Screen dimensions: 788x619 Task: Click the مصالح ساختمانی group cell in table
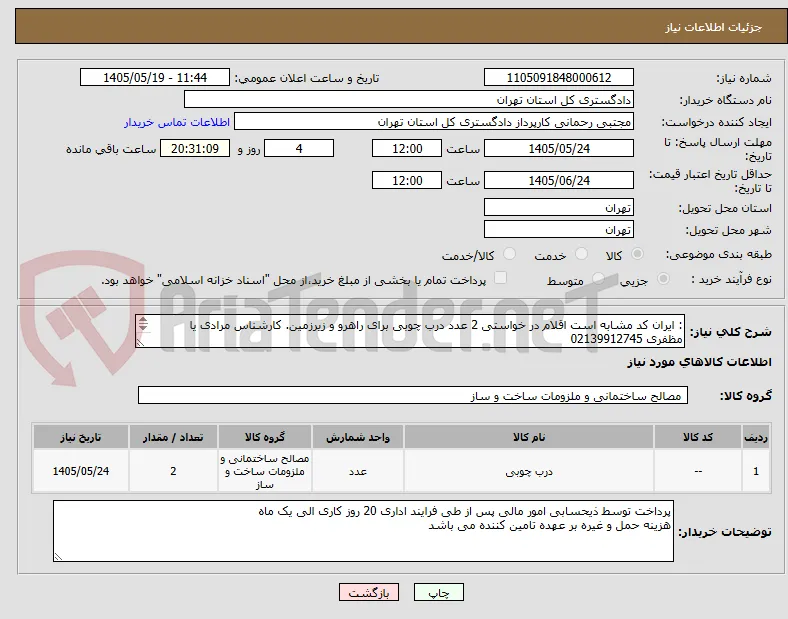click(265, 471)
